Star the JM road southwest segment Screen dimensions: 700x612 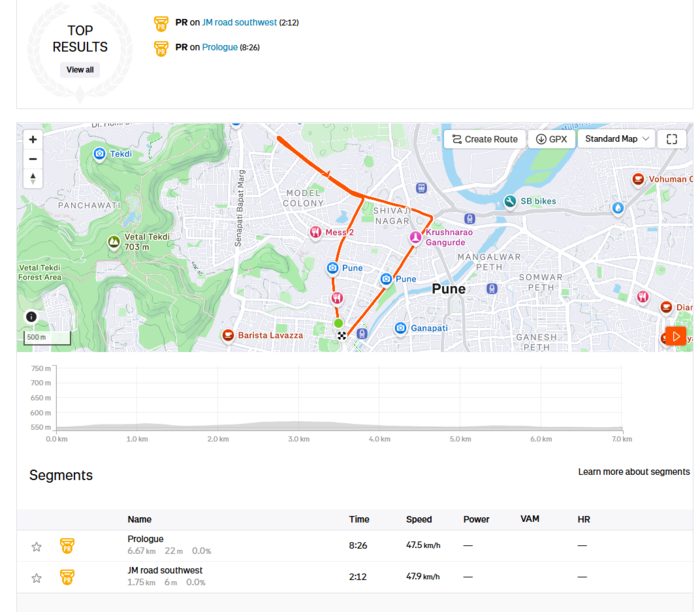(x=37, y=579)
